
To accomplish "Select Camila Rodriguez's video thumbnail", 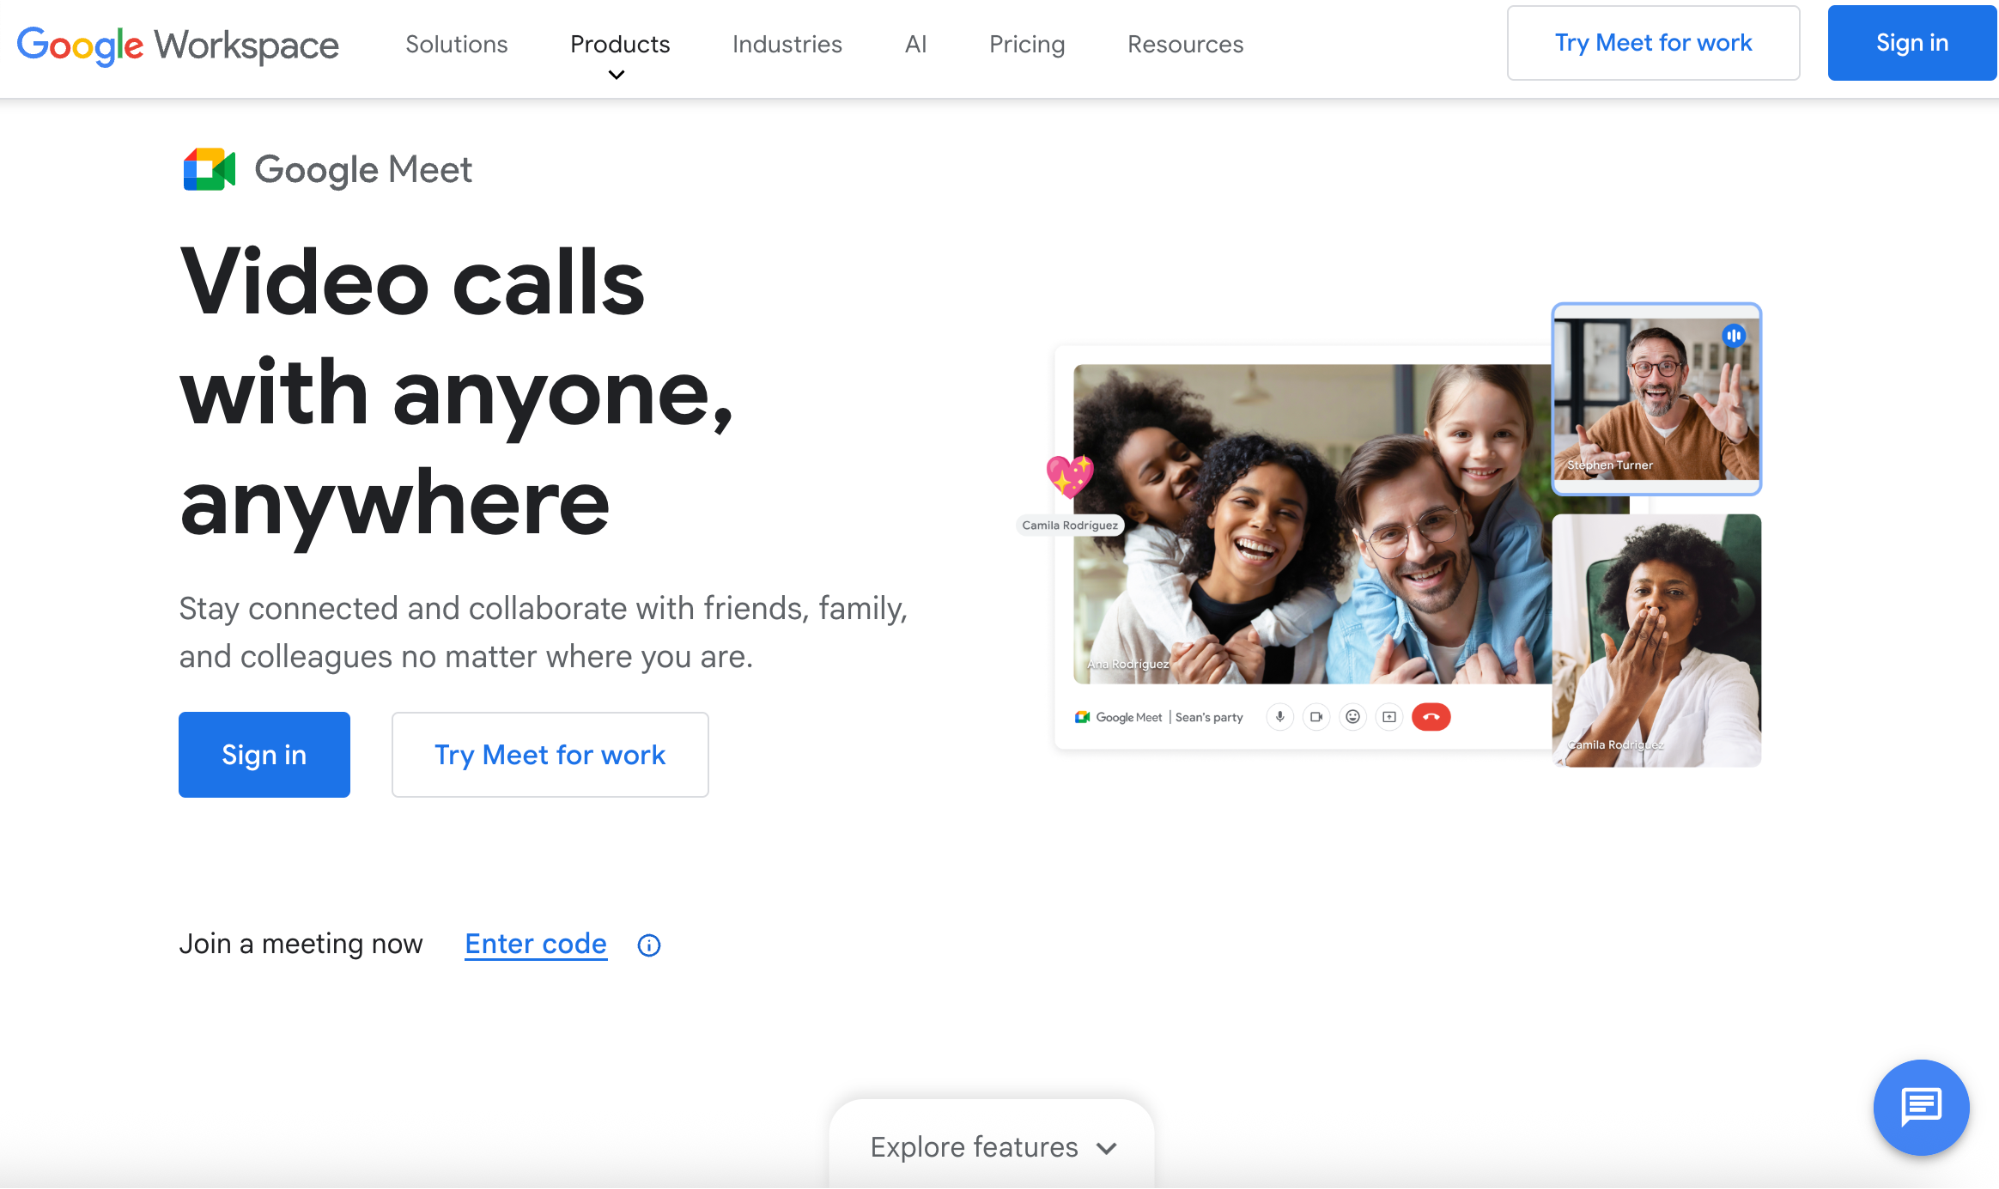I will click(x=1656, y=638).
